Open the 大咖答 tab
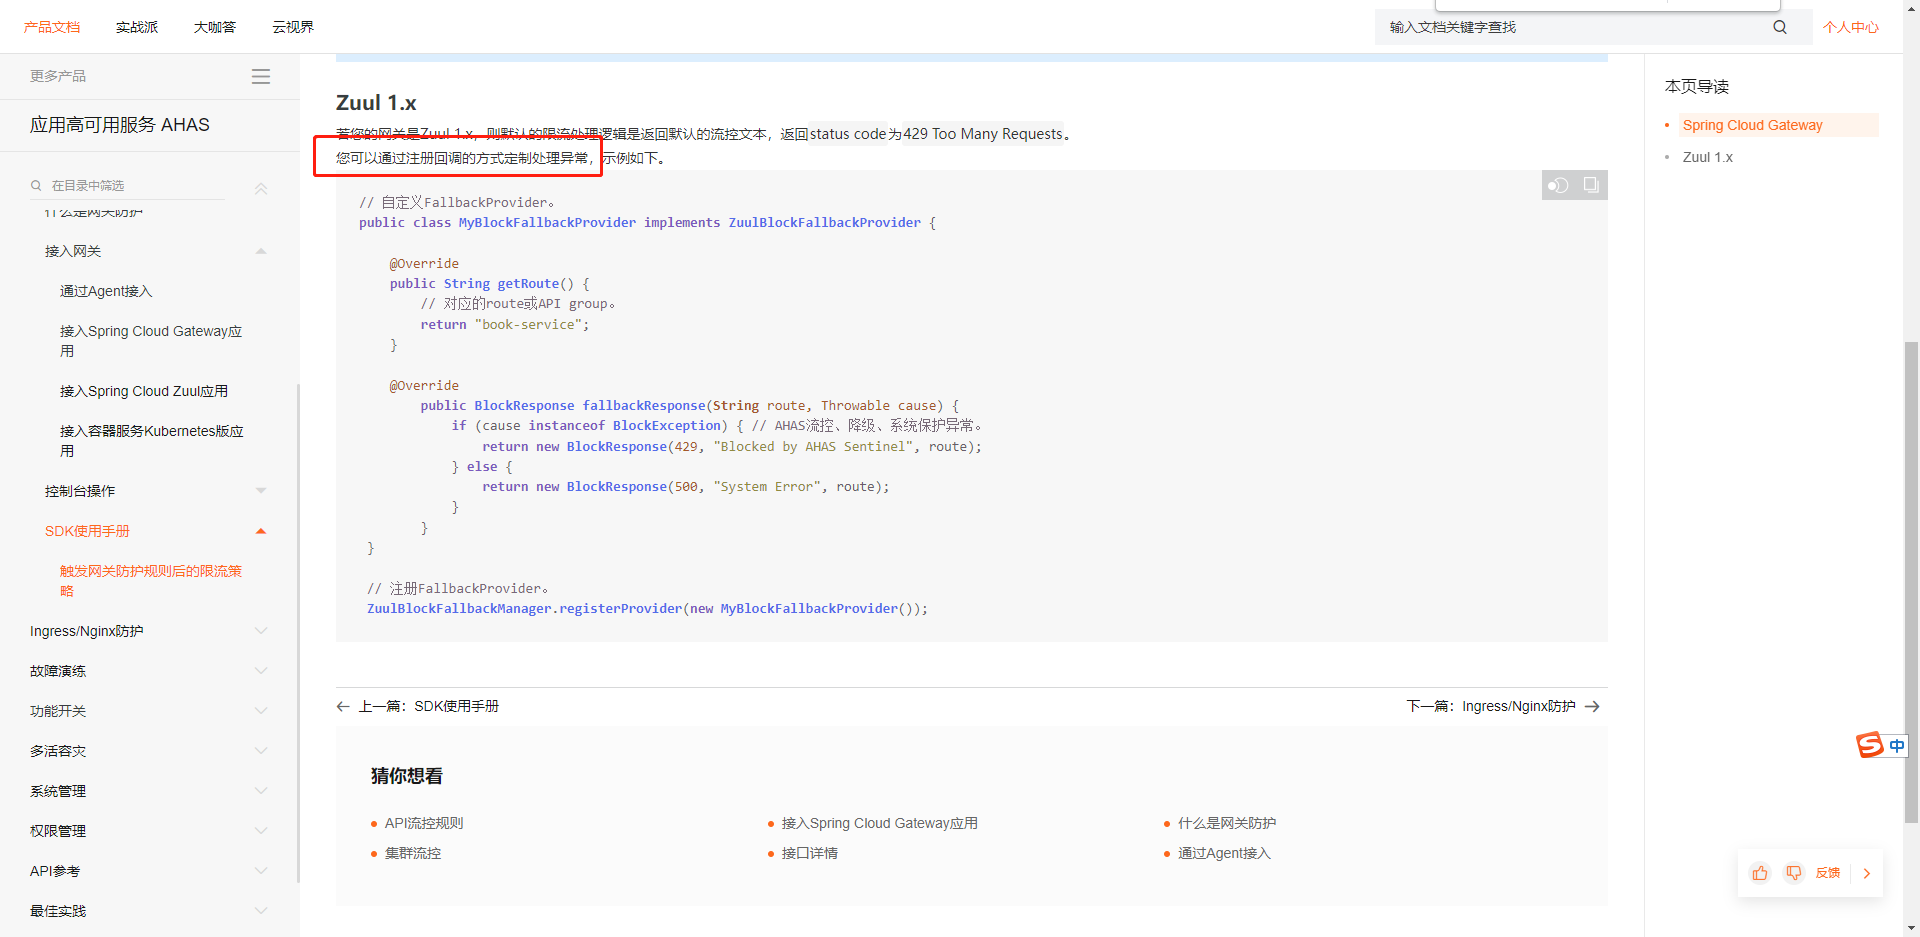Image resolution: width=1920 pixels, height=937 pixels. 215,27
